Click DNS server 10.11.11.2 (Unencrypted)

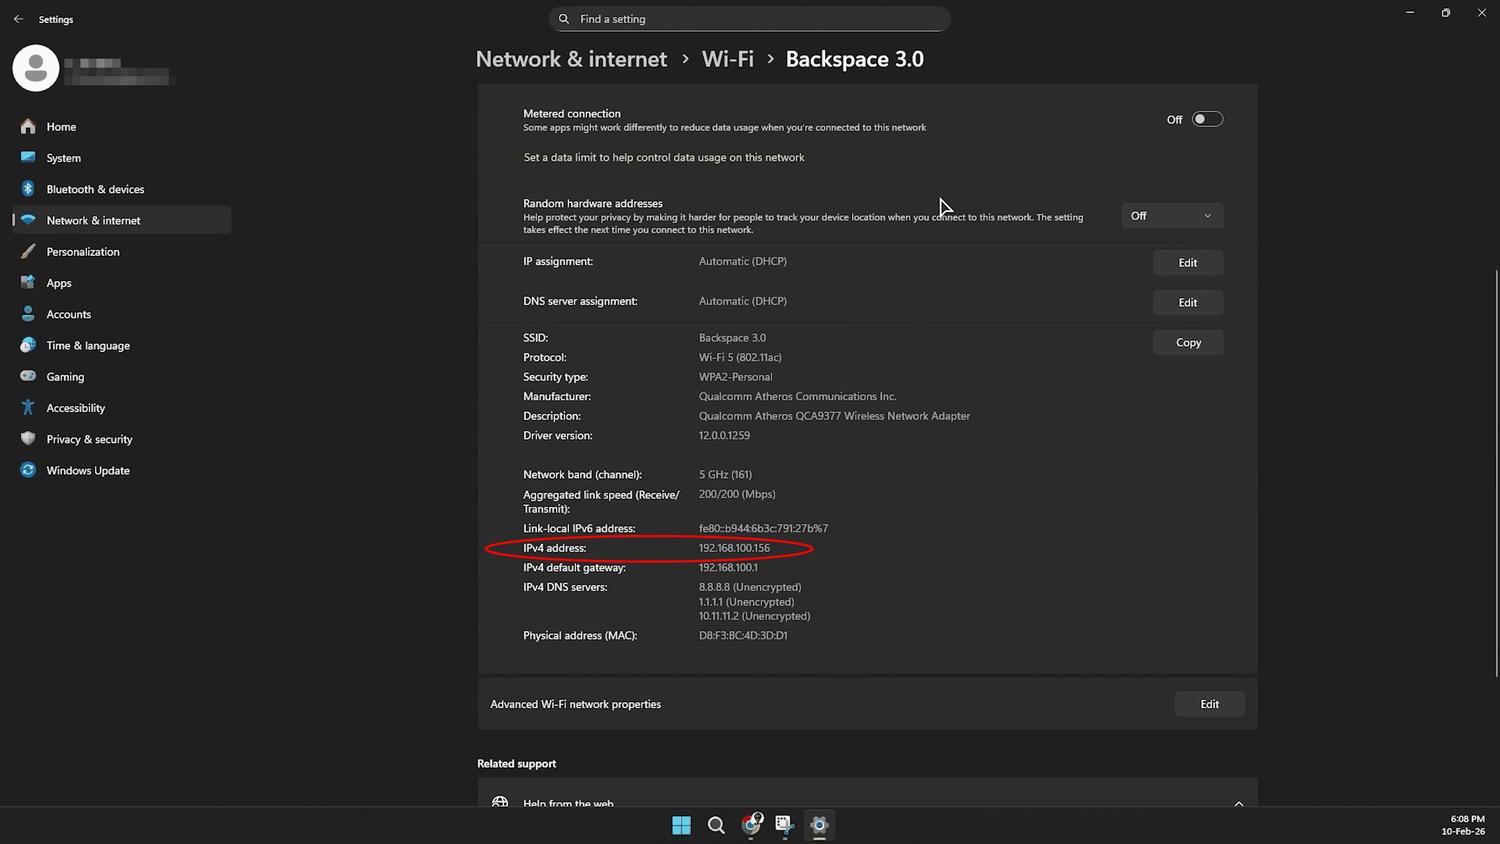(x=754, y=616)
